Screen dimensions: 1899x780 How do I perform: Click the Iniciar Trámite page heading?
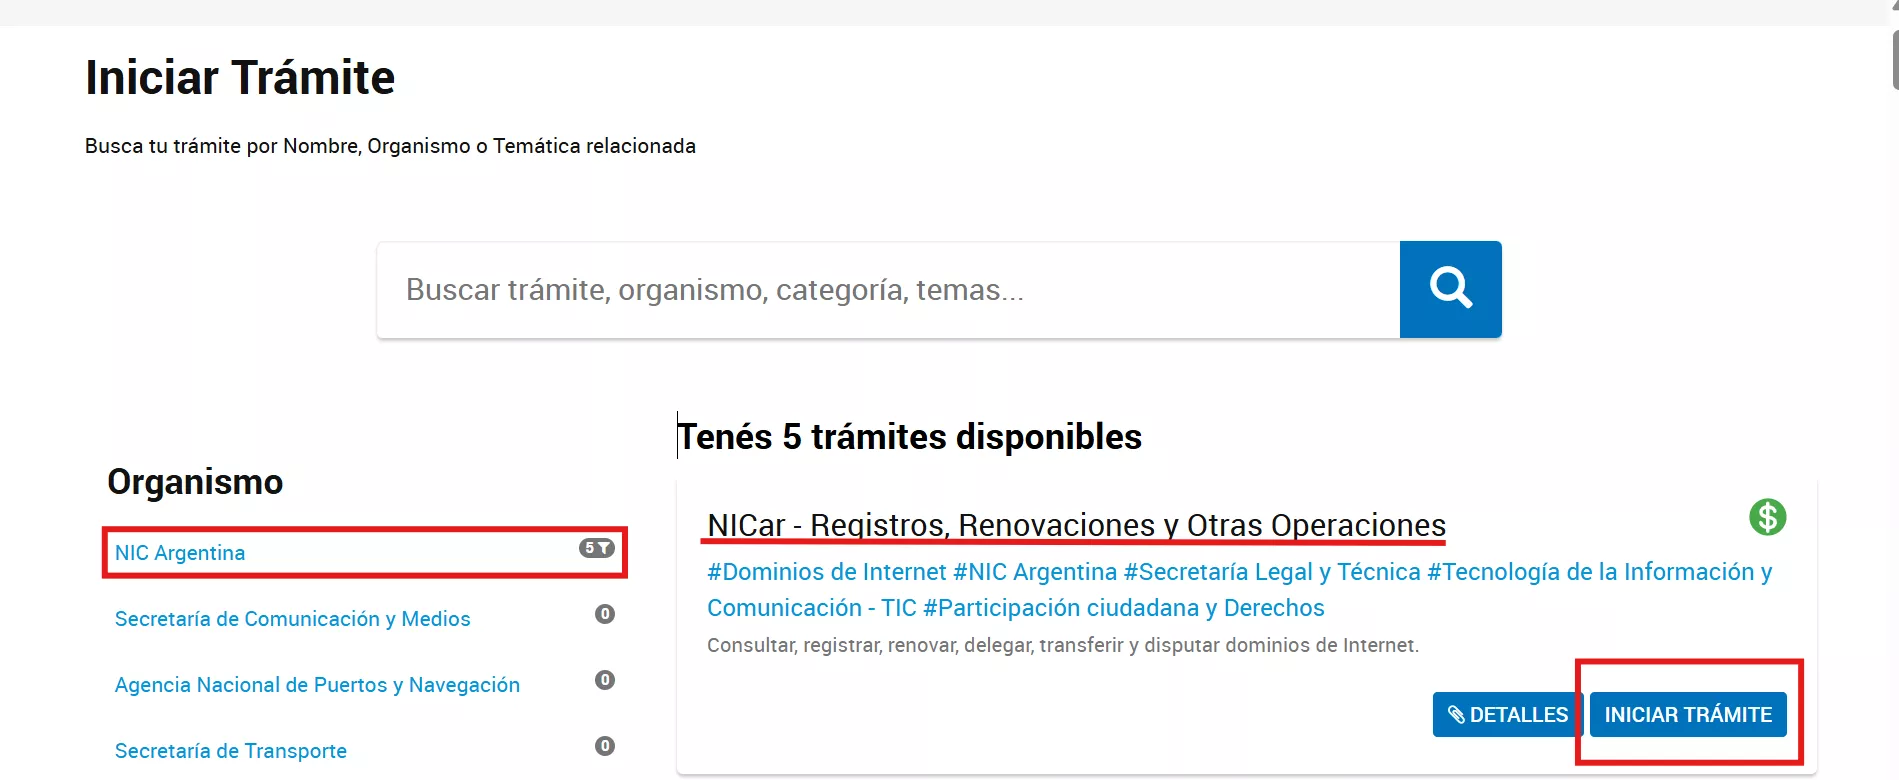click(x=240, y=77)
